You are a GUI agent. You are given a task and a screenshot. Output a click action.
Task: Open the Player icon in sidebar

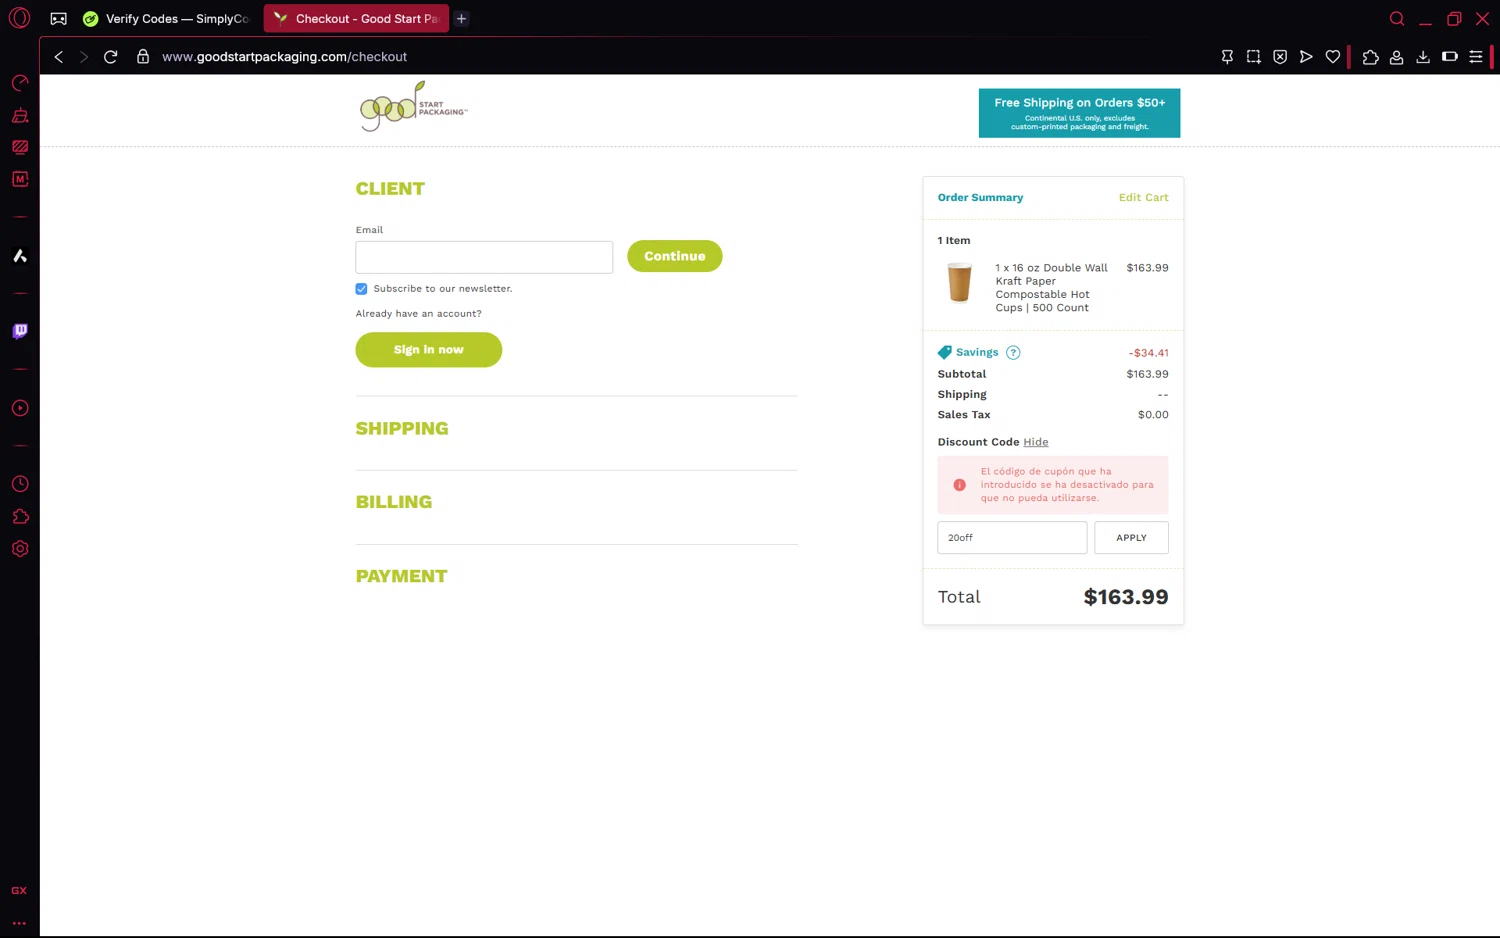pyautogui.click(x=19, y=408)
